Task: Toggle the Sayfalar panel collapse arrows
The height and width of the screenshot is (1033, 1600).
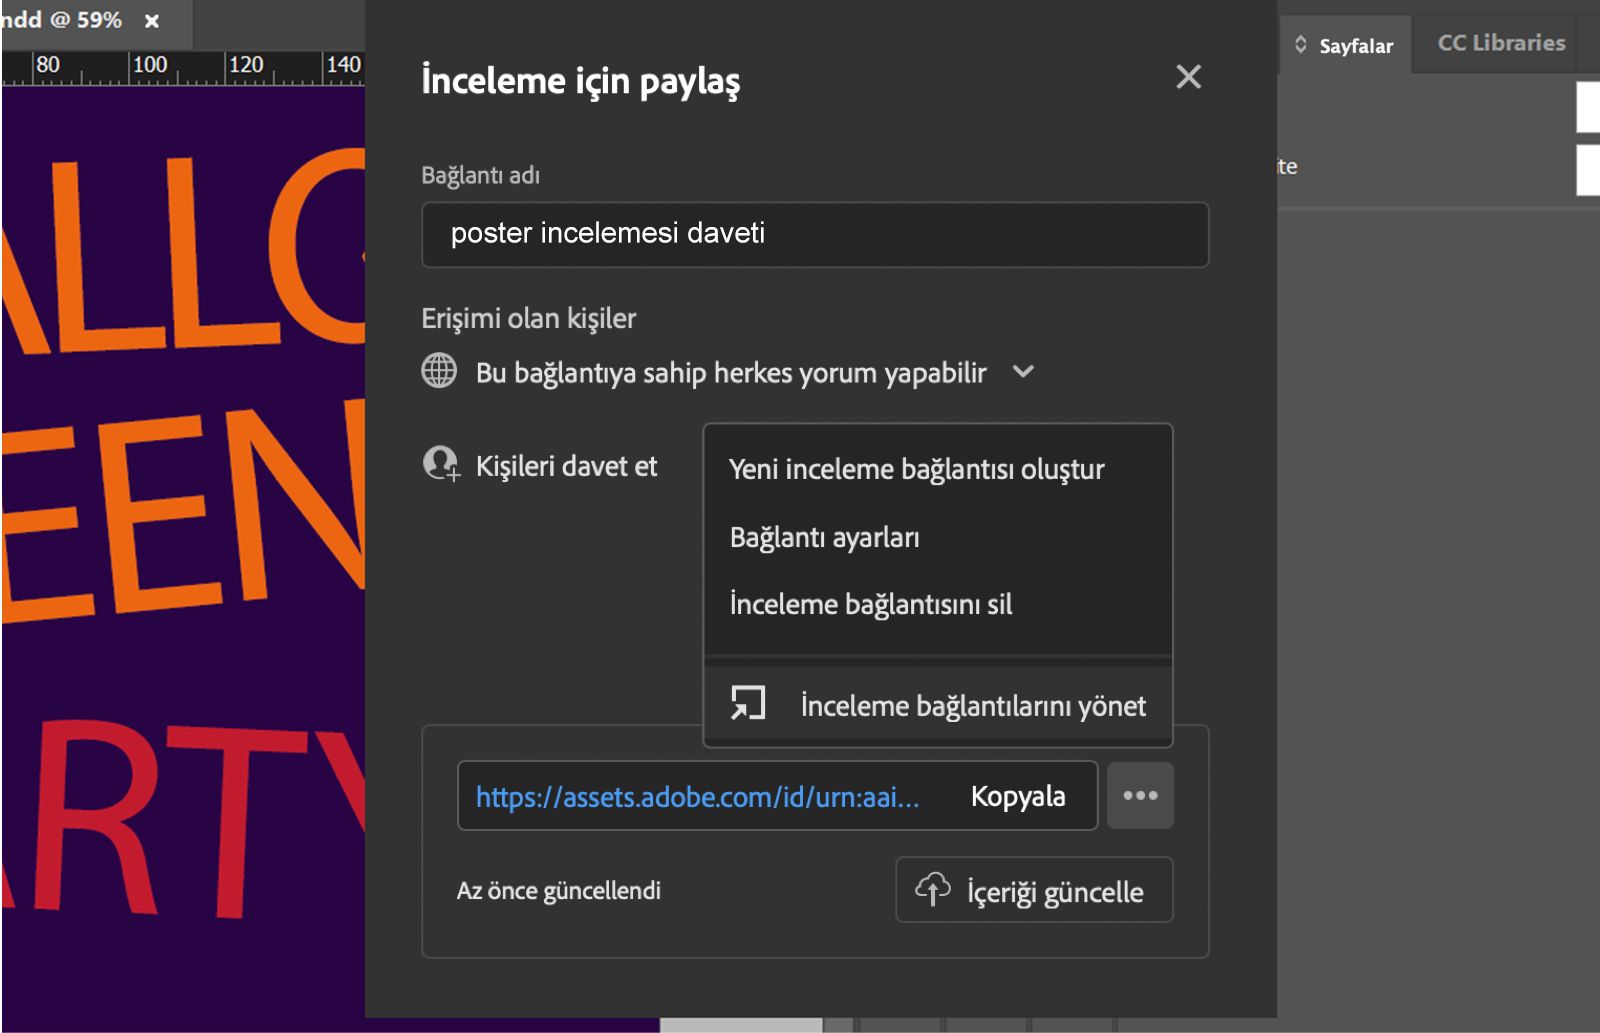Action: [x=1300, y=45]
